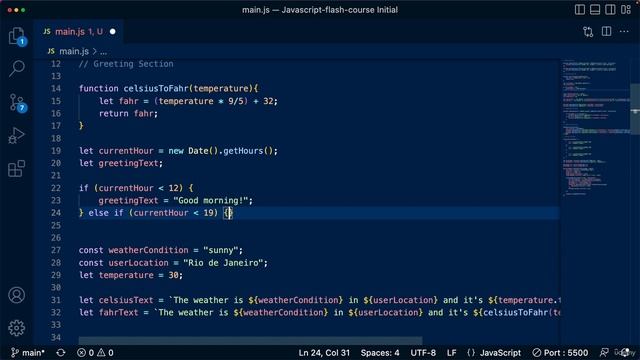Click weatherCondition constant on line 27
The image size is (640, 360).
click(149, 250)
